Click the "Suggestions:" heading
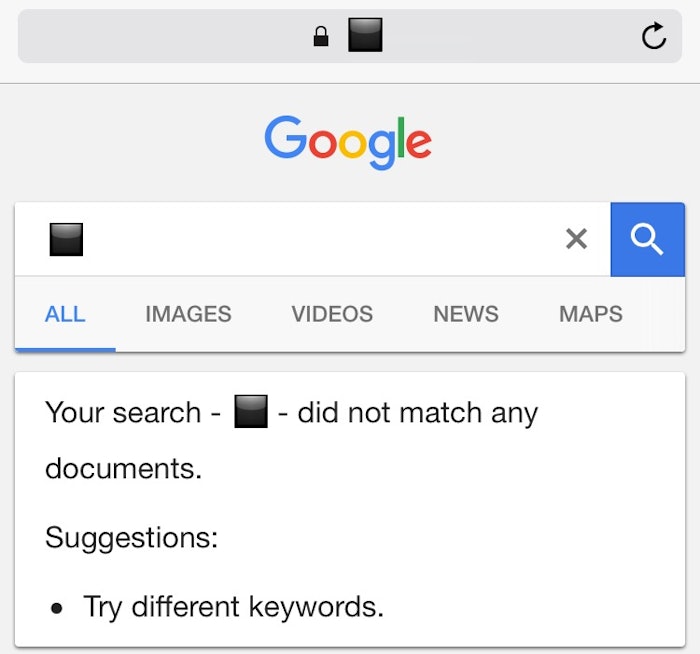This screenshot has width=700, height=654. pos(131,538)
